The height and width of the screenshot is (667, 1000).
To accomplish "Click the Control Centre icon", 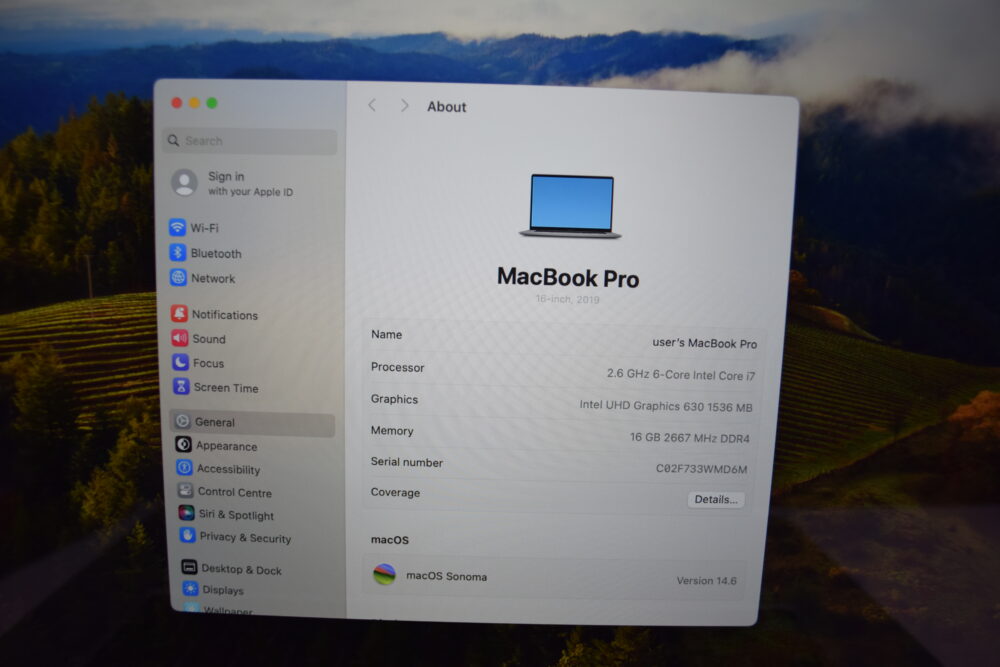I will tap(186, 490).
